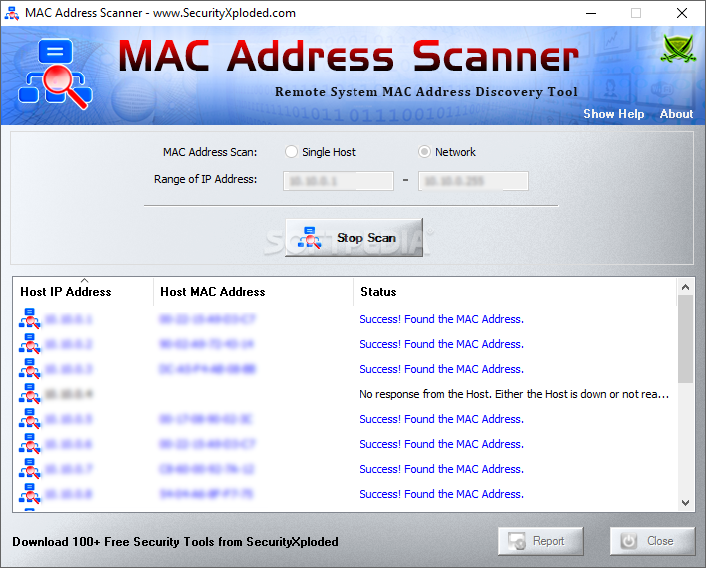This screenshot has width=706, height=568.
Task: Open the Show Help link
Action: 614,114
